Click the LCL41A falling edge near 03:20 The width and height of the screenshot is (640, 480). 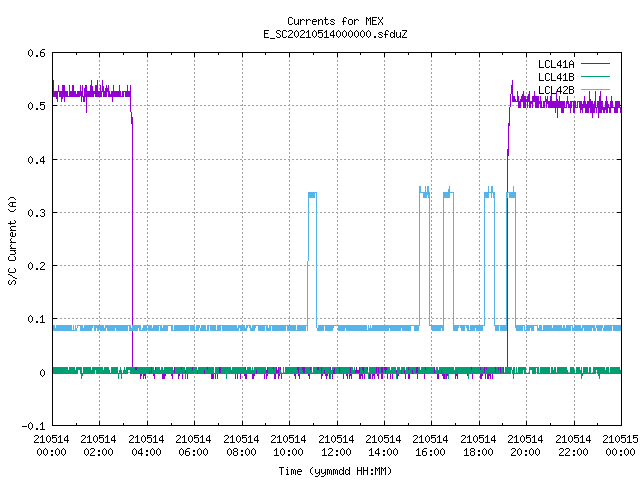pos(132,245)
